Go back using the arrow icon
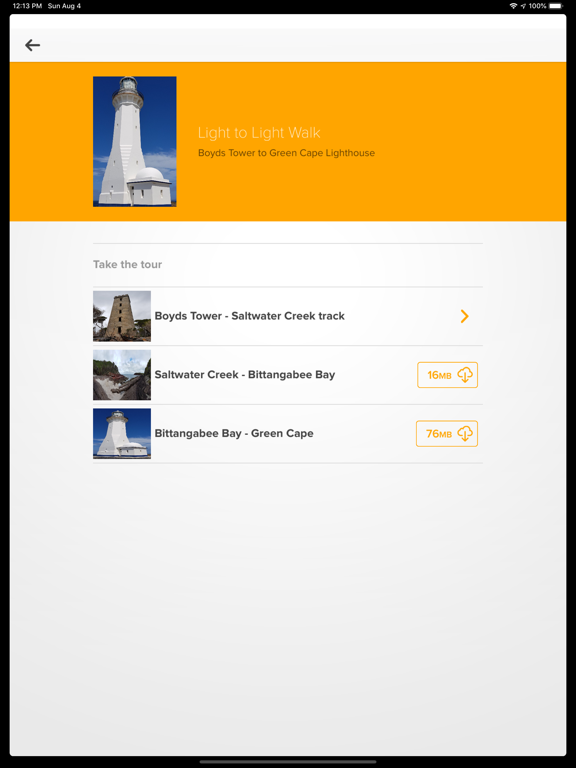This screenshot has width=576, height=768. pos(32,45)
